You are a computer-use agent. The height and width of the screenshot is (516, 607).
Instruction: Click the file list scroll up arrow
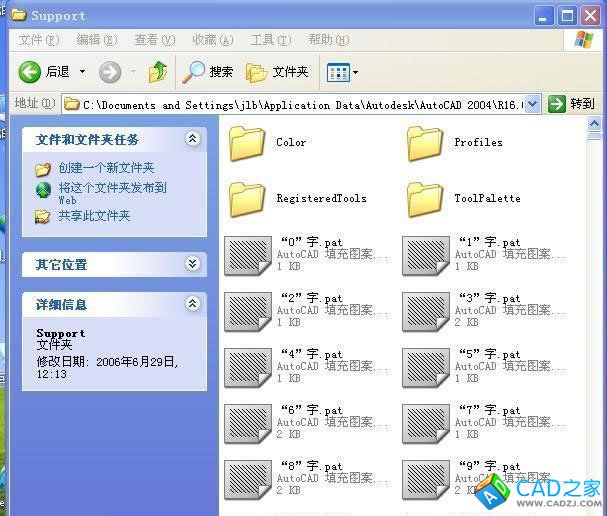[594, 124]
